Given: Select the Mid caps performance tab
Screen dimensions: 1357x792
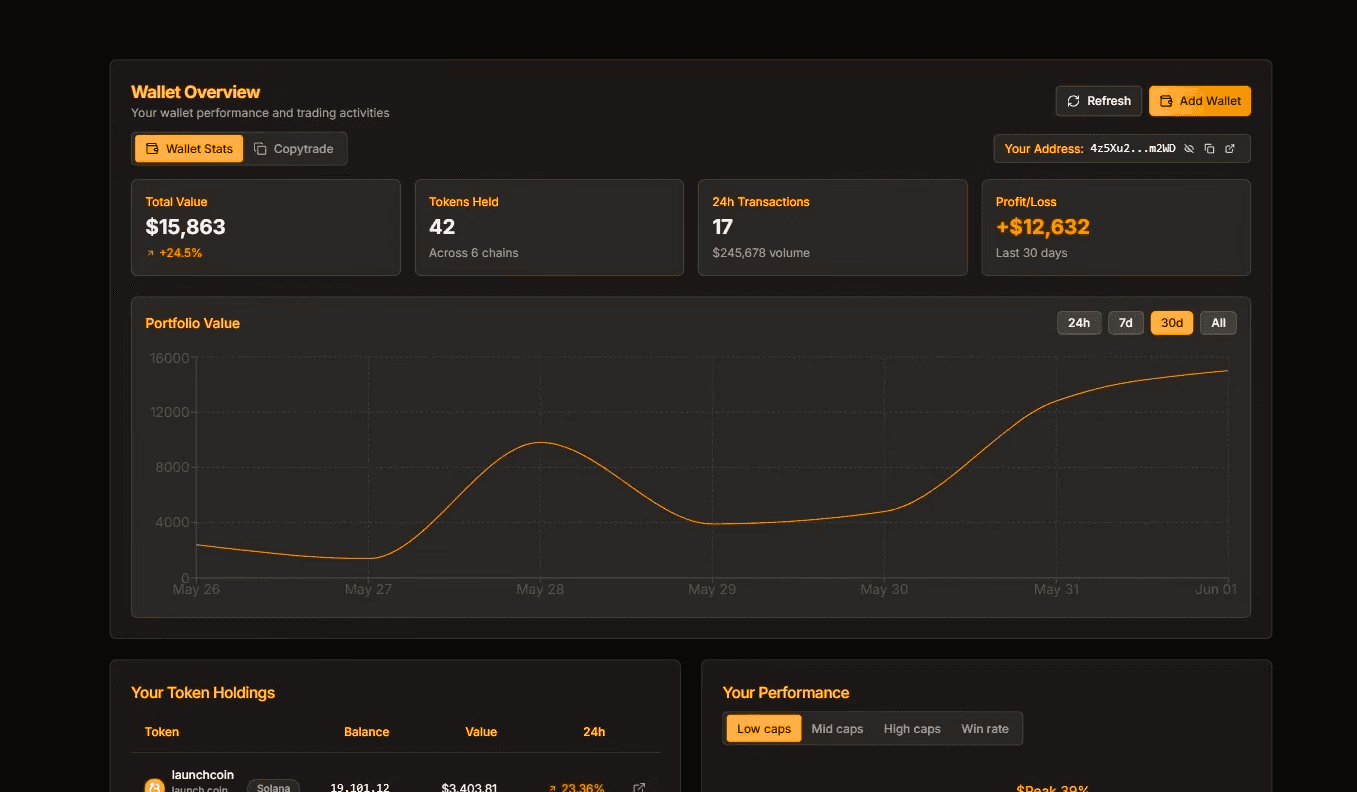Looking at the screenshot, I should (x=837, y=729).
